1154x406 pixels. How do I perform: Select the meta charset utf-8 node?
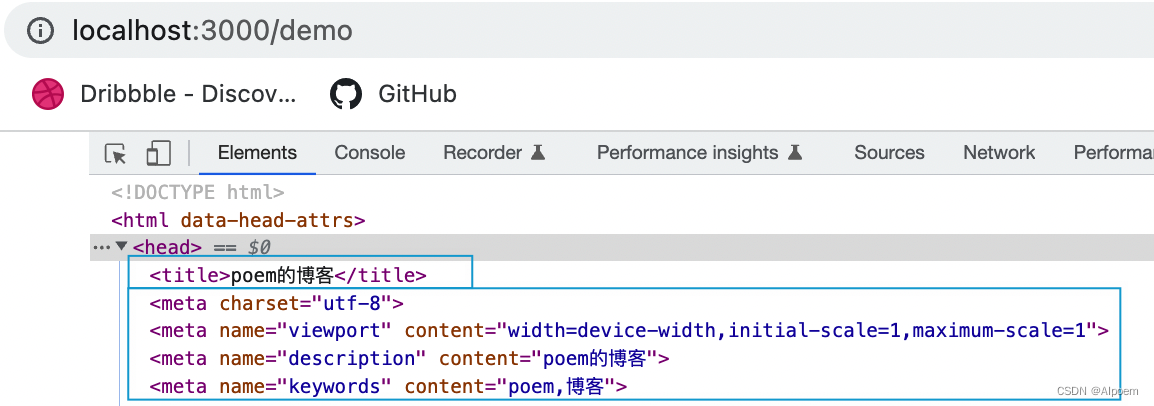(277, 303)
